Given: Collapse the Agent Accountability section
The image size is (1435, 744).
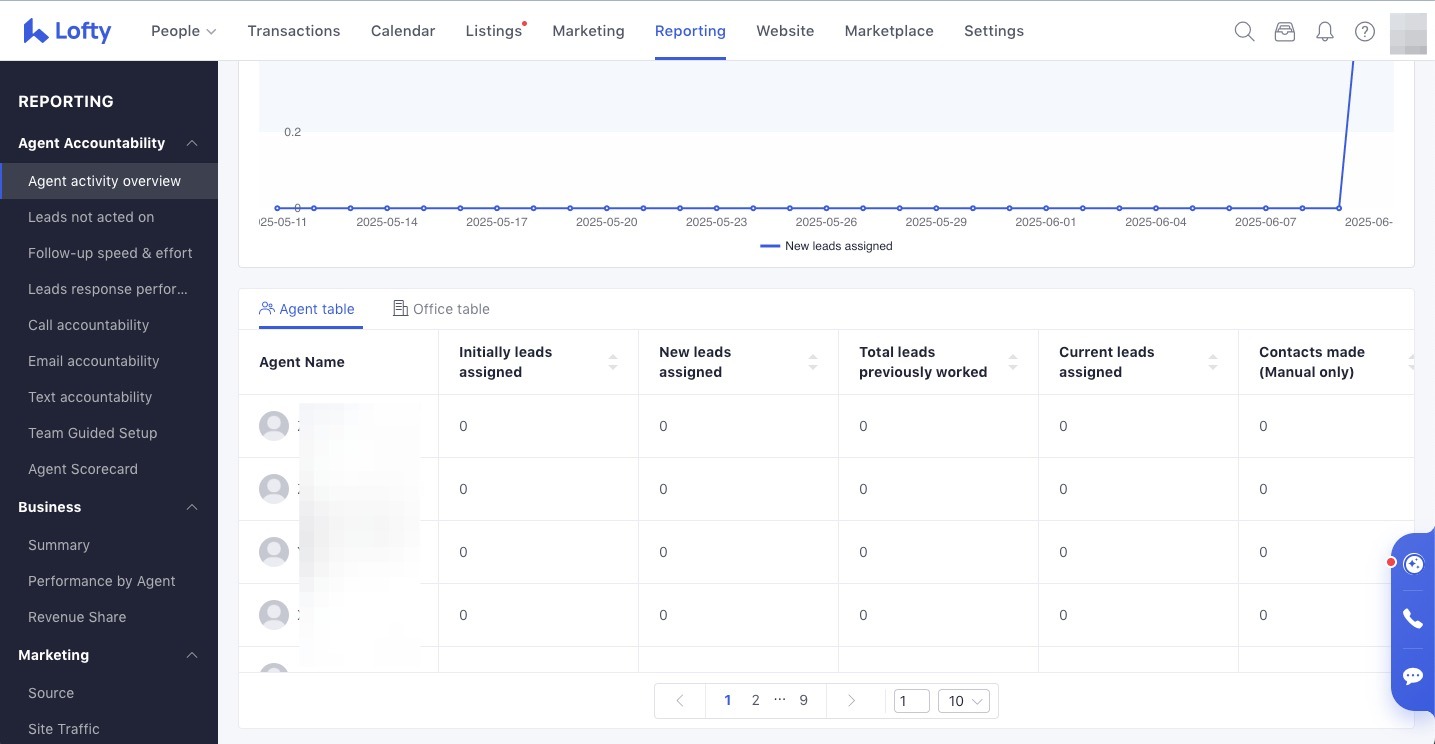Looking at the screenshot, I should pos(192,143).
